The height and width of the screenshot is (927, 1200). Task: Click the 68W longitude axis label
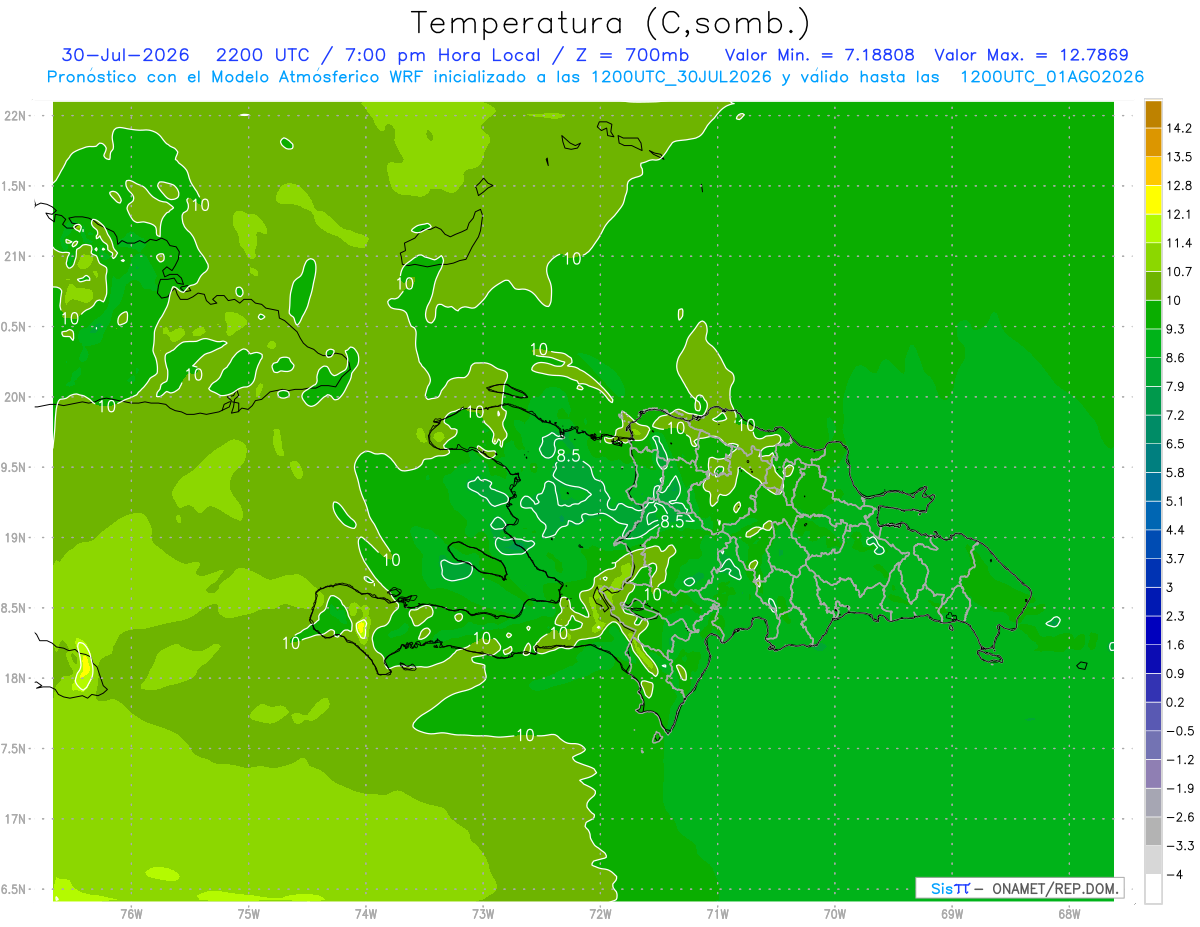tap(1069, 914)
